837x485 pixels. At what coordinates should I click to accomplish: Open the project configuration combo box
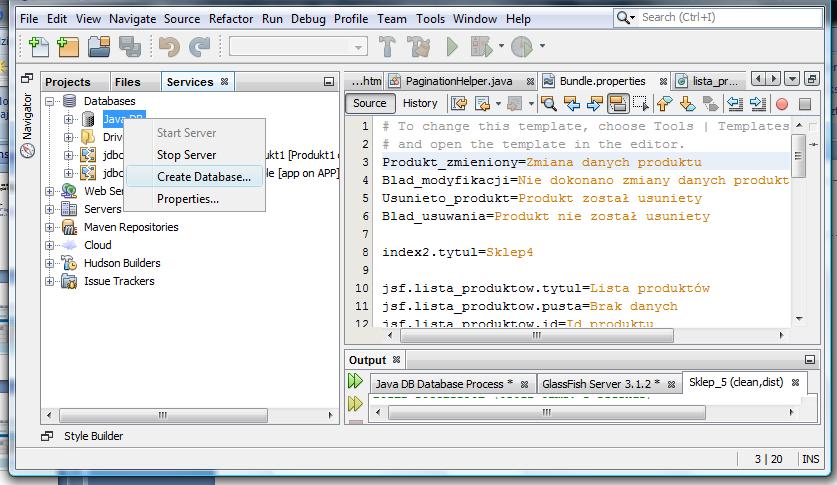298,47
